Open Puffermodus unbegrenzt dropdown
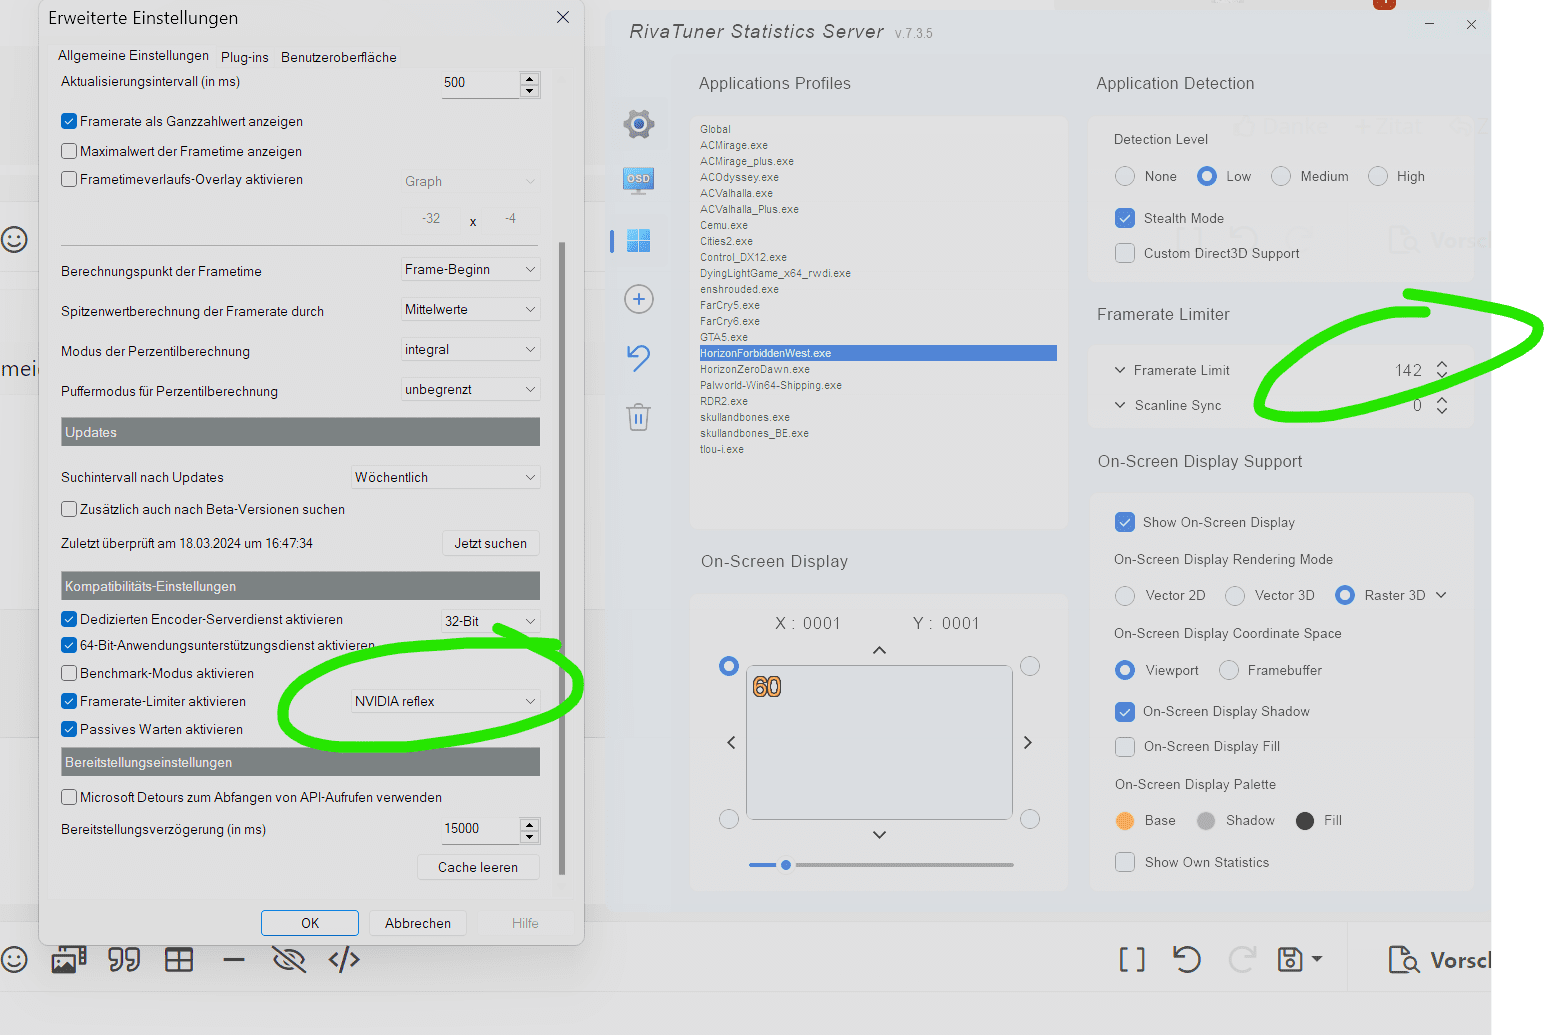 click(470, 389)
